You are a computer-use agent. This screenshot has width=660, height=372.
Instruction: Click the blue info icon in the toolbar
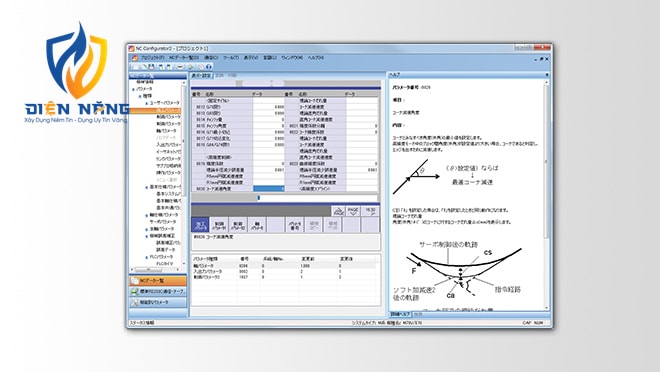click(x=209, y=66)
